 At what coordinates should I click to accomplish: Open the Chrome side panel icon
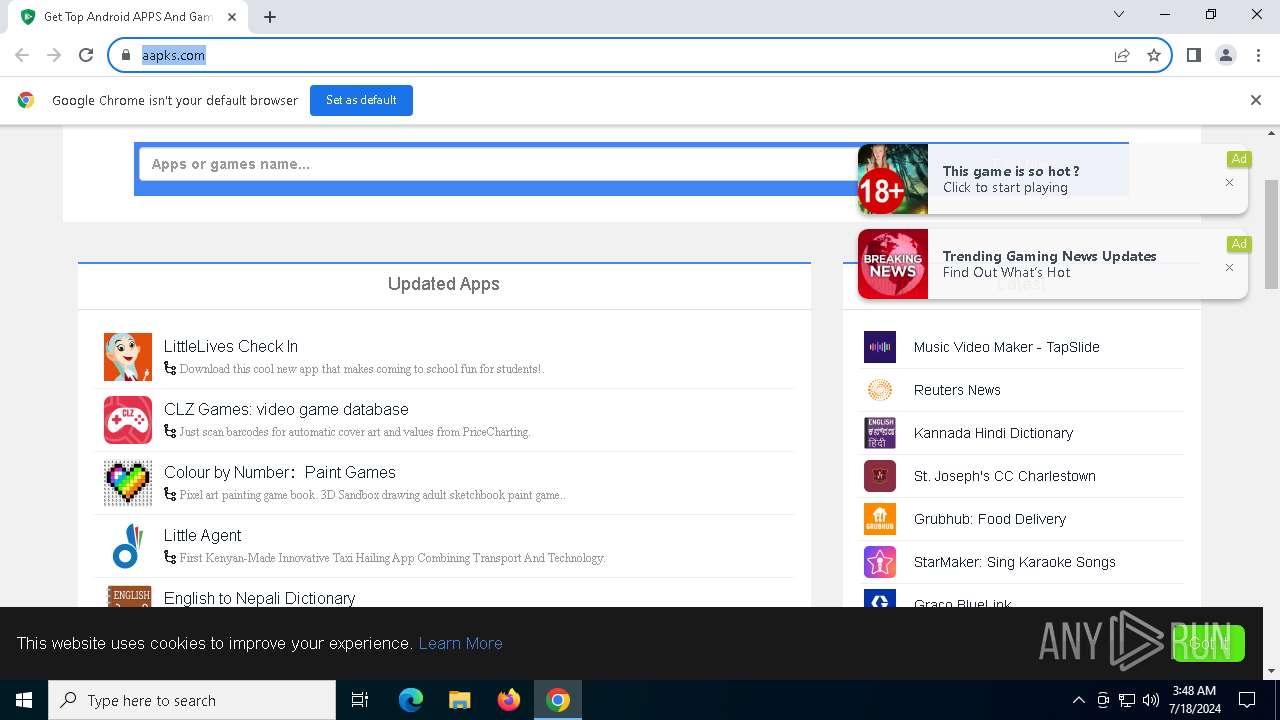[x=1194, y=55]
